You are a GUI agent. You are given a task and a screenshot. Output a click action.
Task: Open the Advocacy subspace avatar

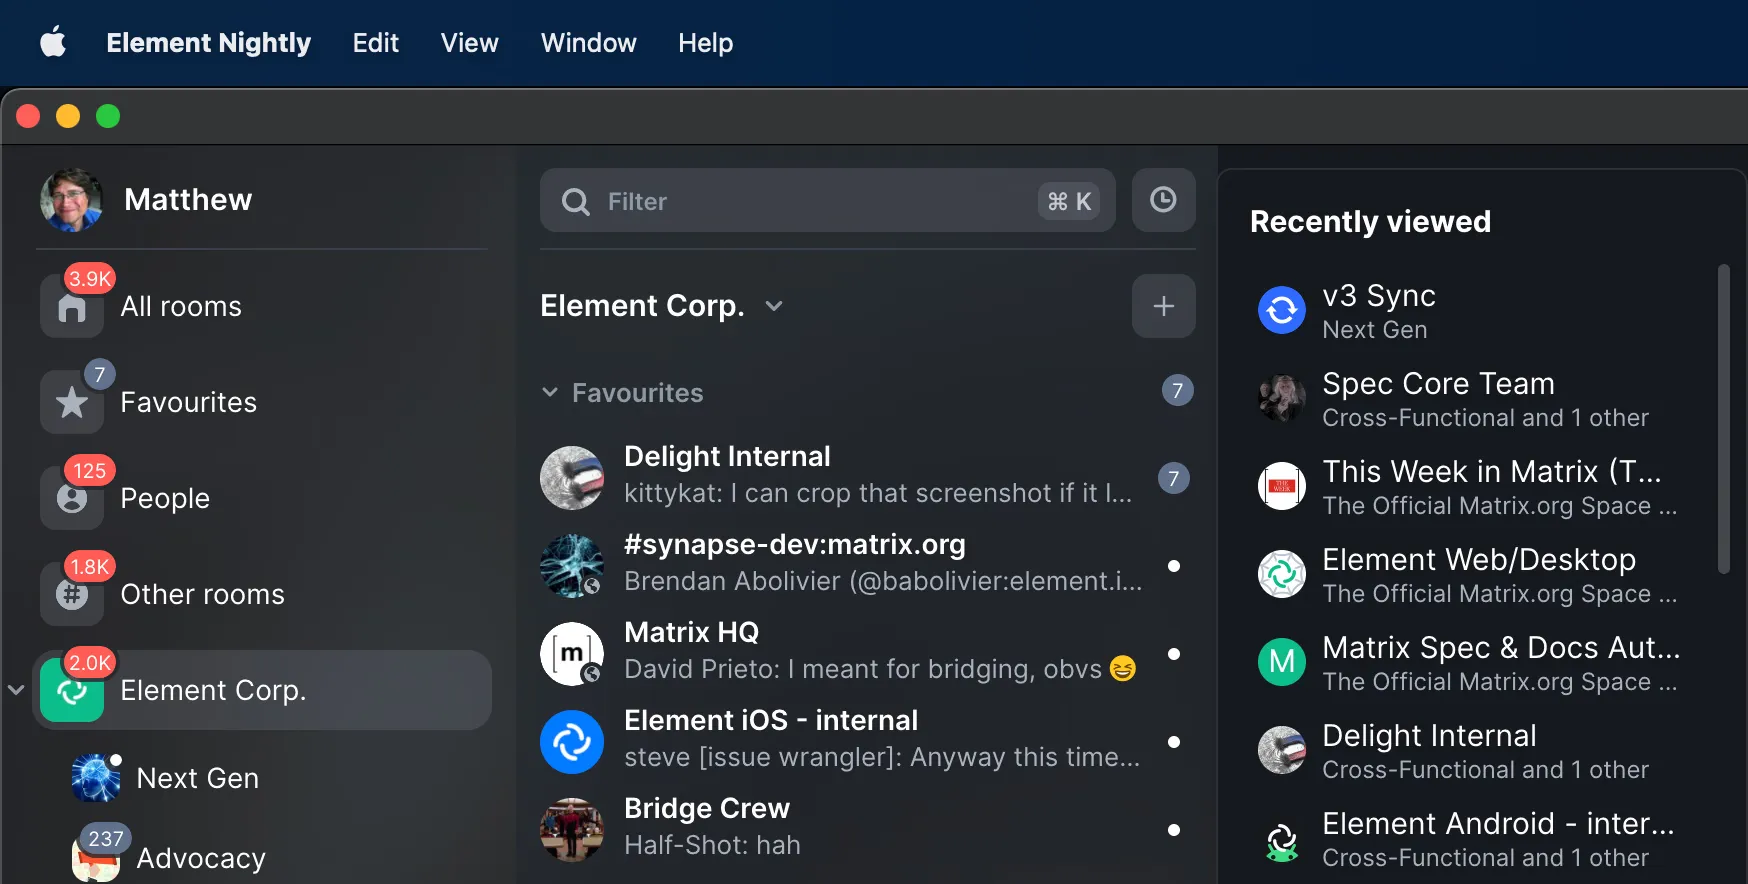(96, 858)
